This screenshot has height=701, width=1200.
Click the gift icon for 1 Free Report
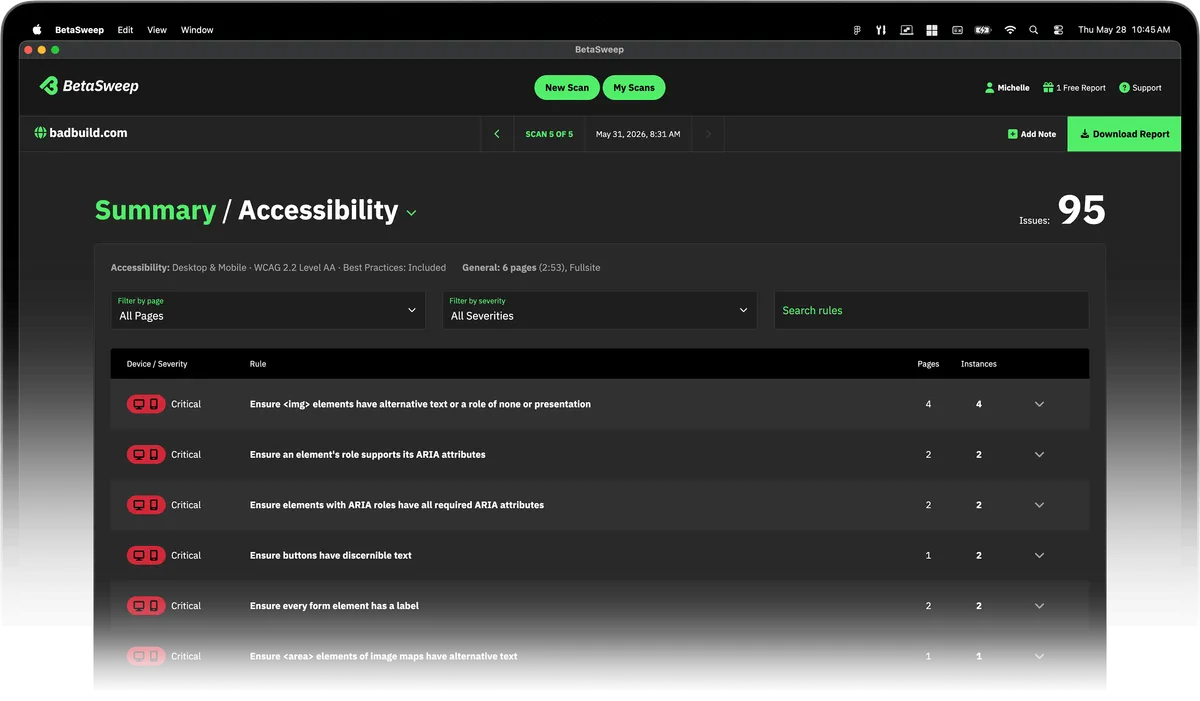pos(1048,88)
